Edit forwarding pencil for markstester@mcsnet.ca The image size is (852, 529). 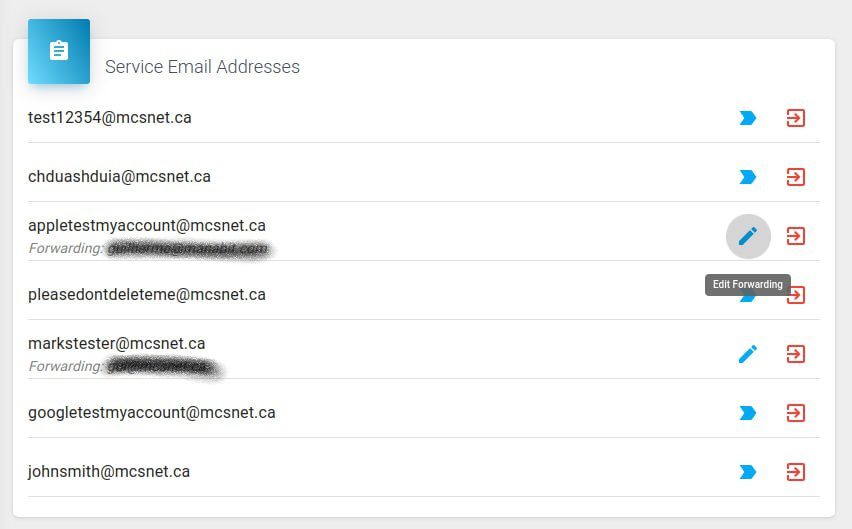[747, 354]
